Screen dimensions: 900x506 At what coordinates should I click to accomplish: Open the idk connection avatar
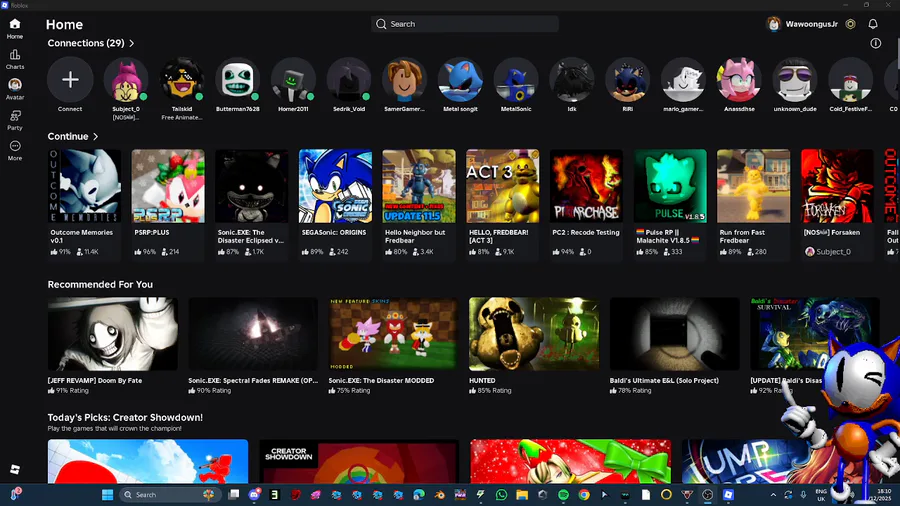tap(572, 79)
